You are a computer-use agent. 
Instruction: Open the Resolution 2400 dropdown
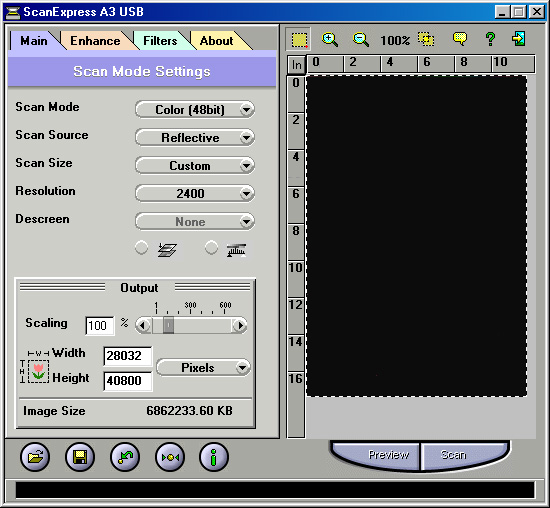[x=195, y=193]
